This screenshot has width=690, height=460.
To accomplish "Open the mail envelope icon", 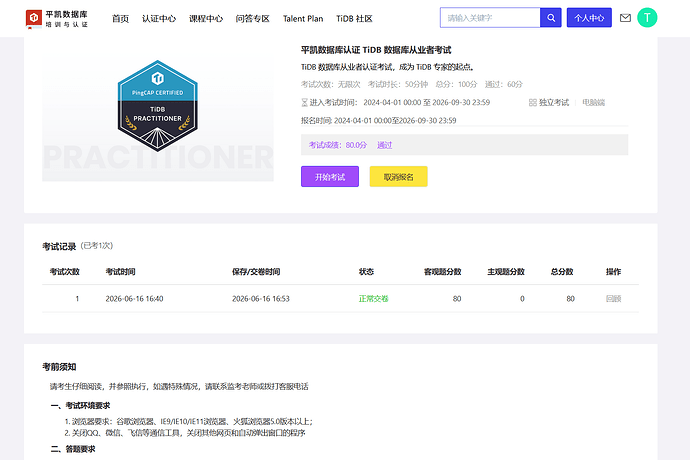I will tap(625, 18).
